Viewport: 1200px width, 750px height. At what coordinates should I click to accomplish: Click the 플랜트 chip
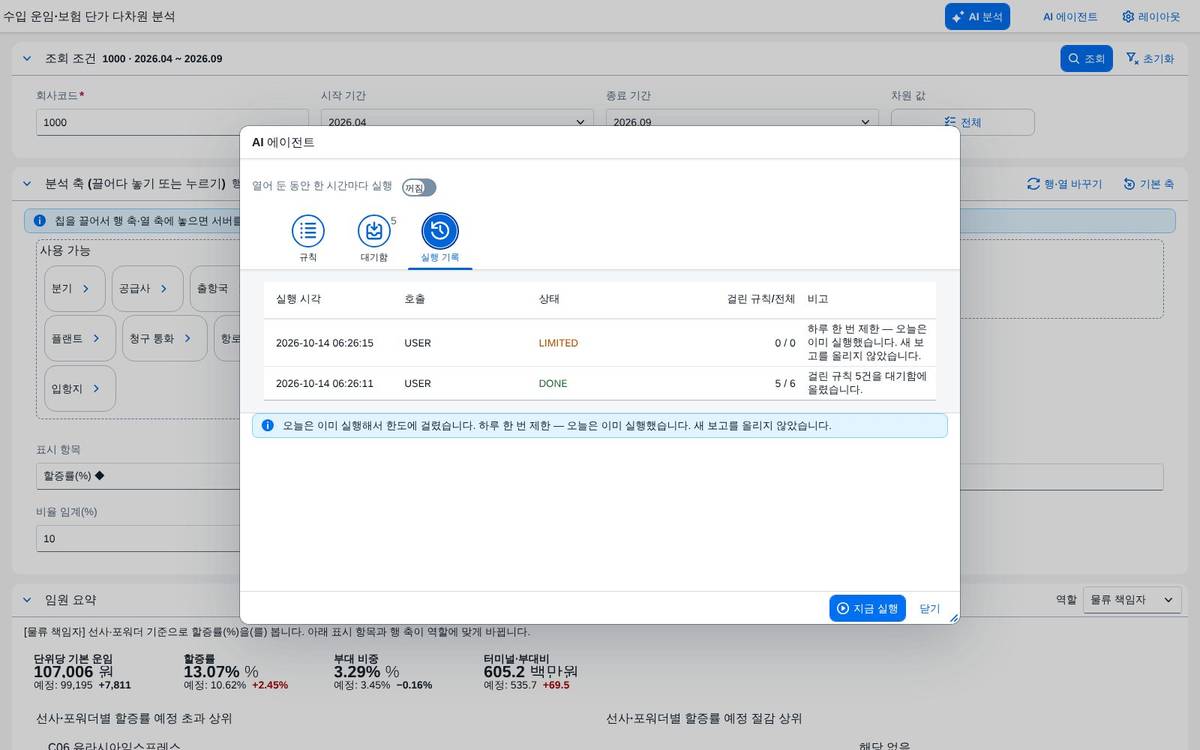click(80, 338)
